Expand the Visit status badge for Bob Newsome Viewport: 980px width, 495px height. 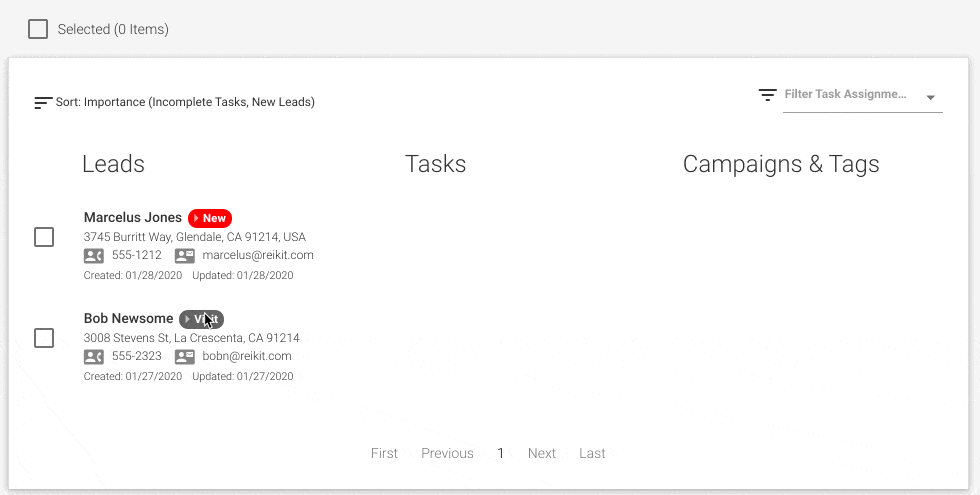tap(201, 319)
